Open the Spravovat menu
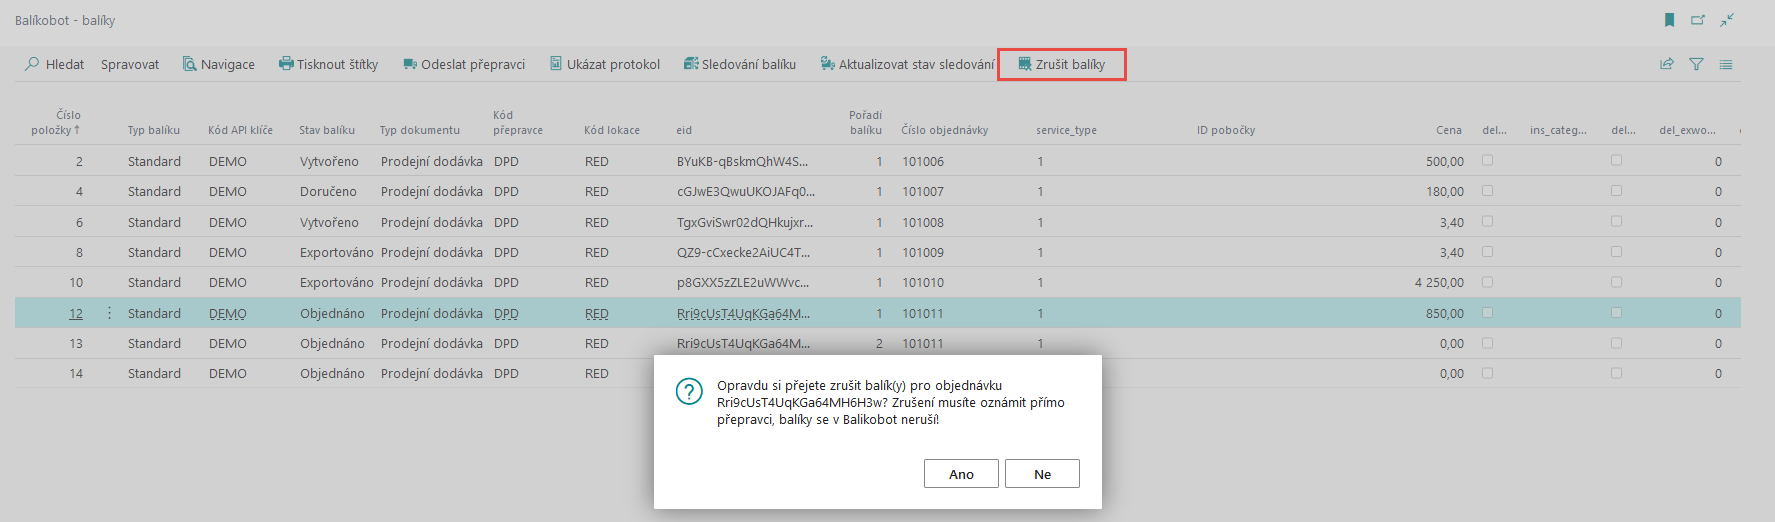Screen dimensions: 1775x522 pos(130,64)
